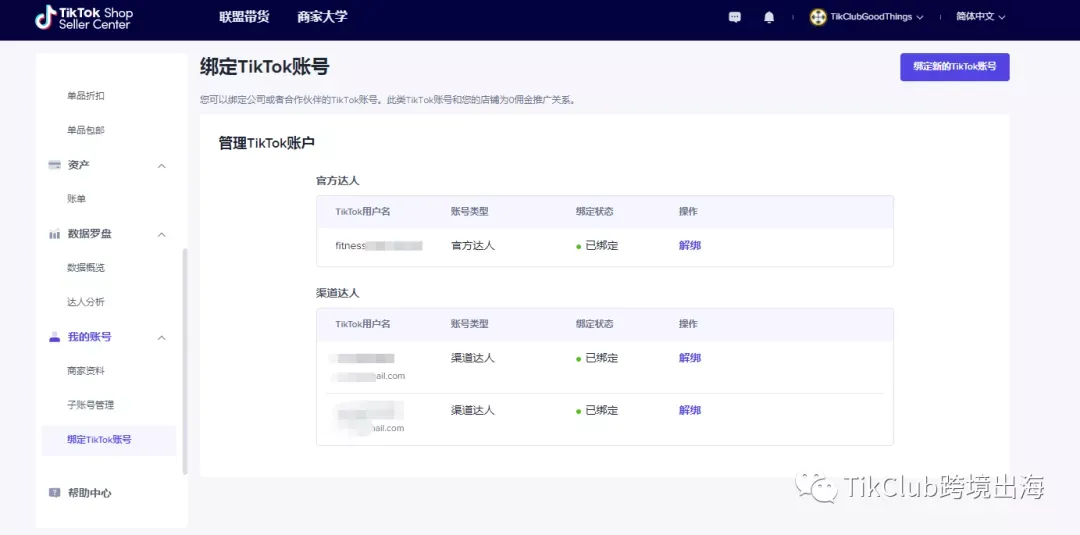Open the 商家大学 top menu
Viewport: 1080px width, 535px height.
322,17
